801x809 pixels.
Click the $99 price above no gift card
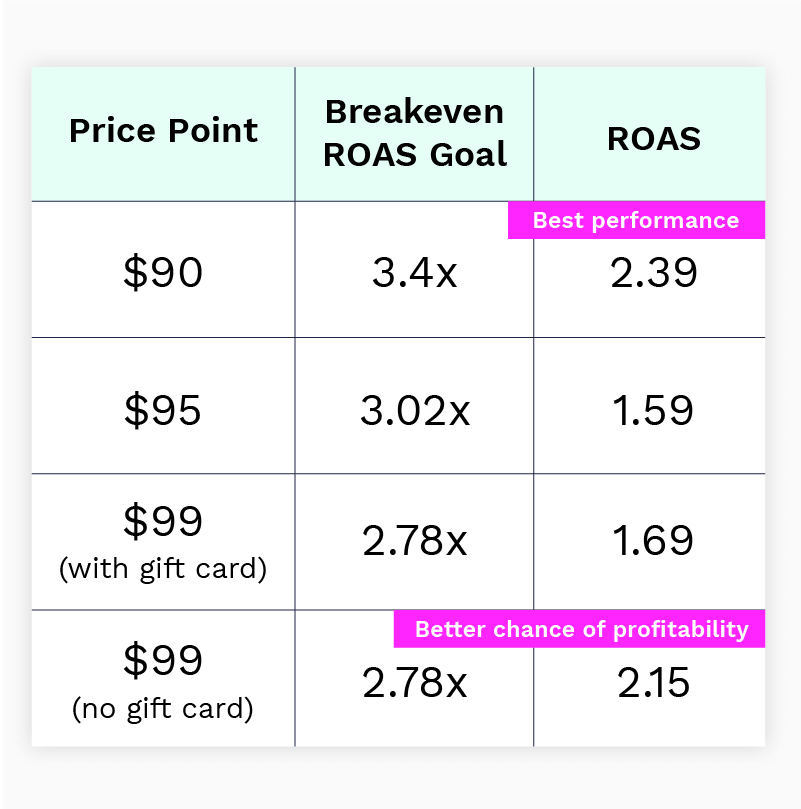(163, 660)
